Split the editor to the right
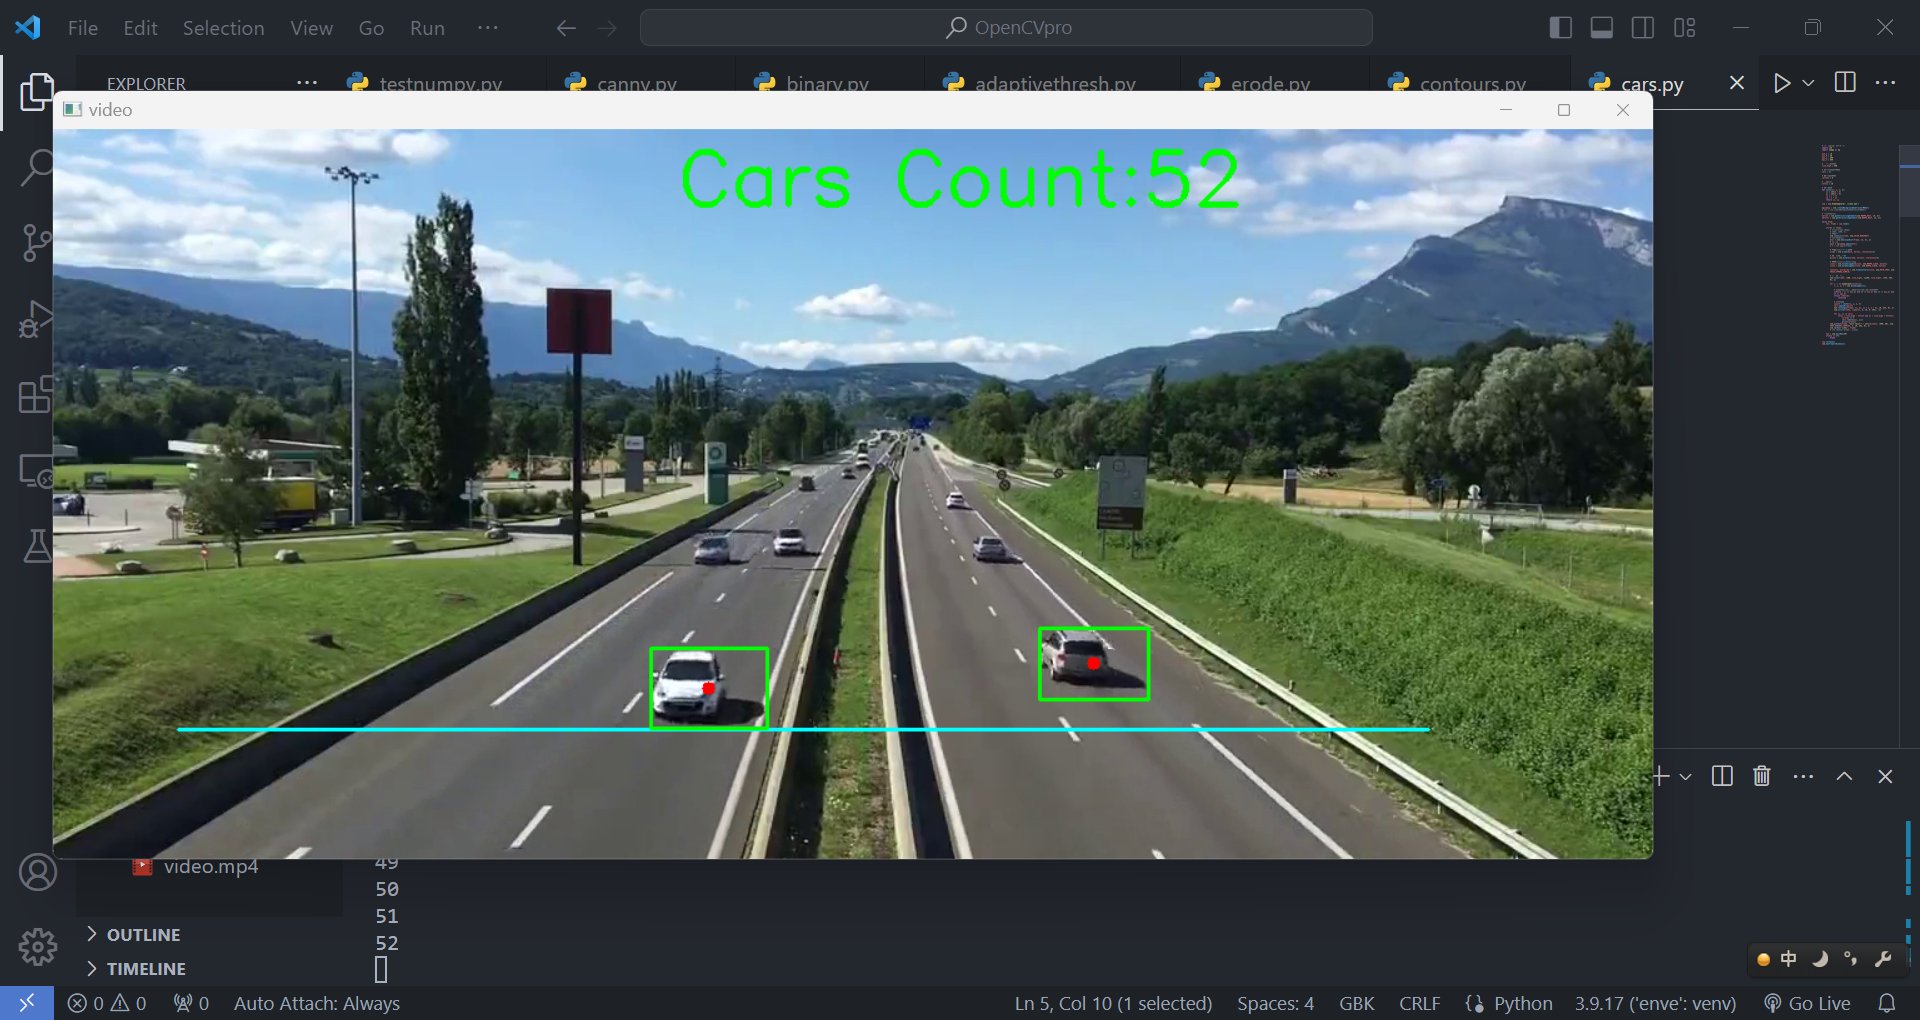Viewport: 1920px width, 1020px height. 1845,83
